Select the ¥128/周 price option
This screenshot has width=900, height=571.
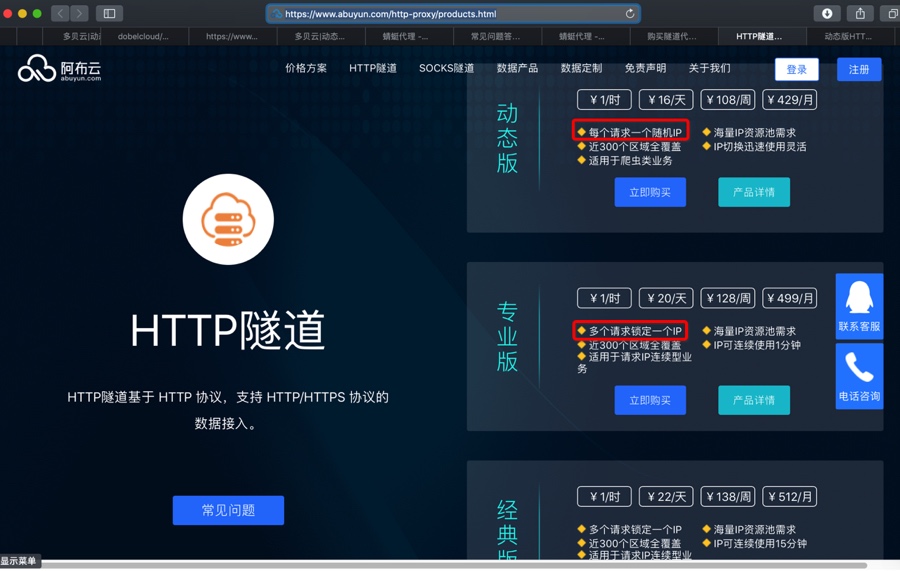point(728,298)
